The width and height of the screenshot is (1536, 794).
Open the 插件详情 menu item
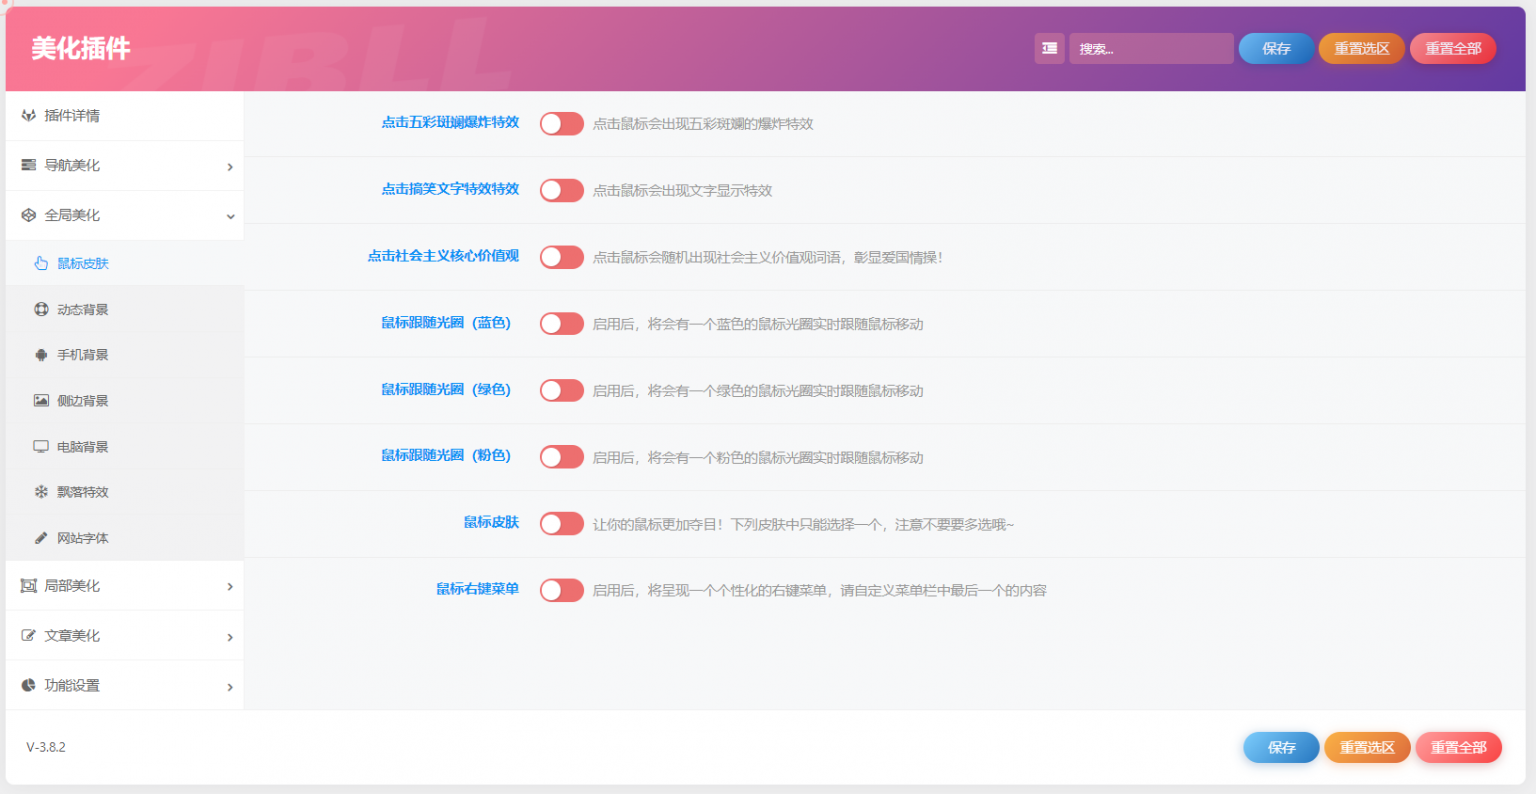125,116
